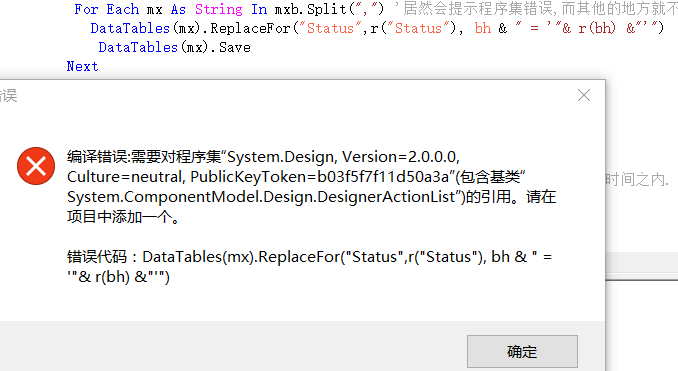Click the DataTables(mx).ReplaceFor code line
Screen dimensions: 678x371
377,28
